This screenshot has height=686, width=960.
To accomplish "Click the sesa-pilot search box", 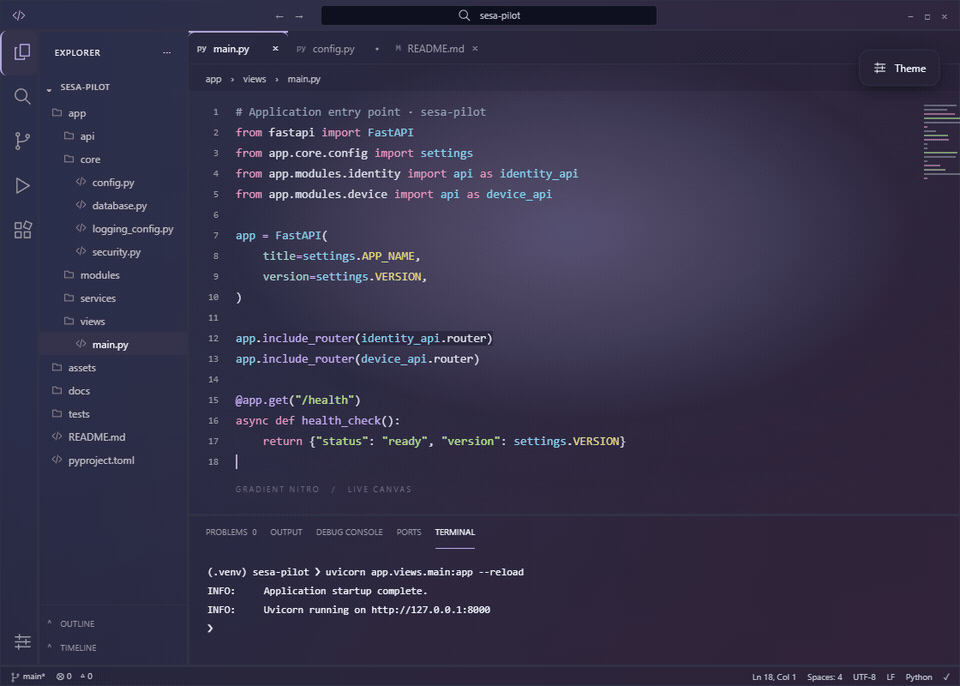I will [x=489, y=16].
